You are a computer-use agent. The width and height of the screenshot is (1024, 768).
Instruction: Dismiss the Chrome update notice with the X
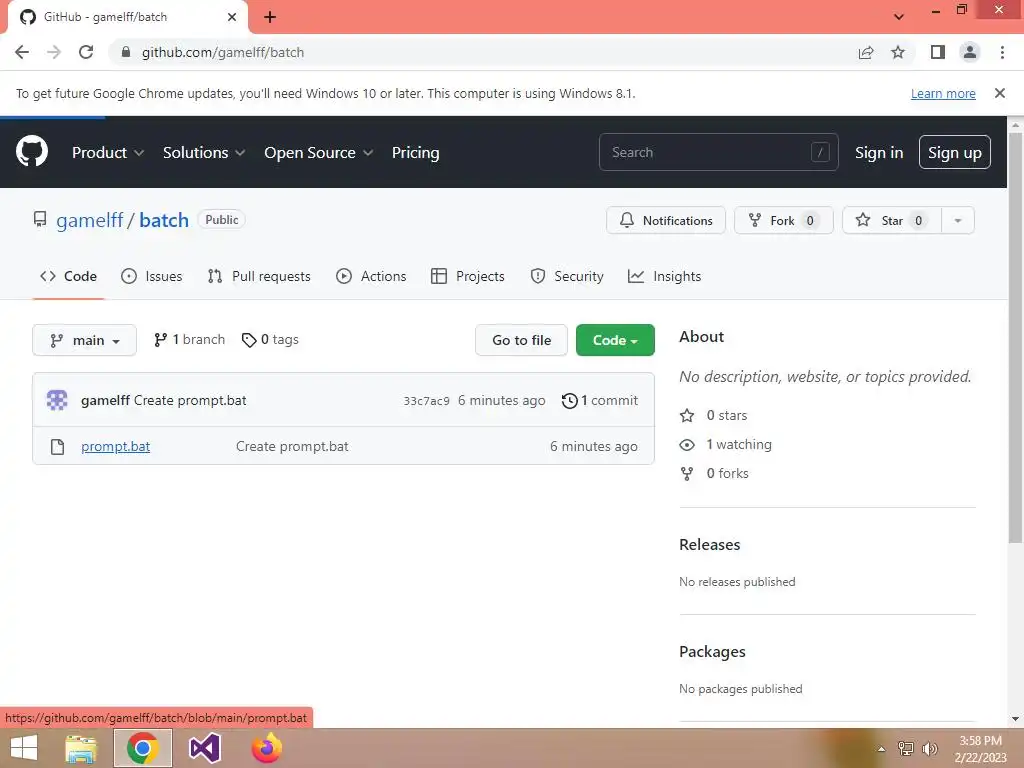tap(999, 93)
